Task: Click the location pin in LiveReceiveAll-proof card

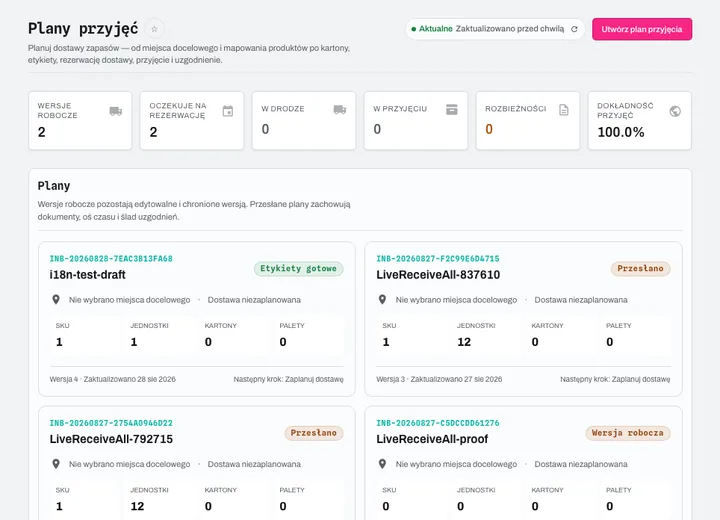Action: (382, 464)
